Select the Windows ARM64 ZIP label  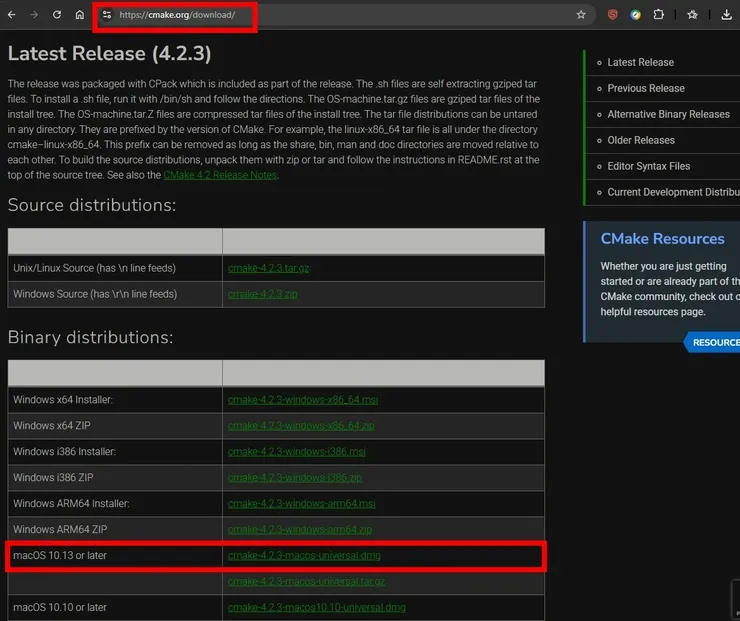pos(60,529)
